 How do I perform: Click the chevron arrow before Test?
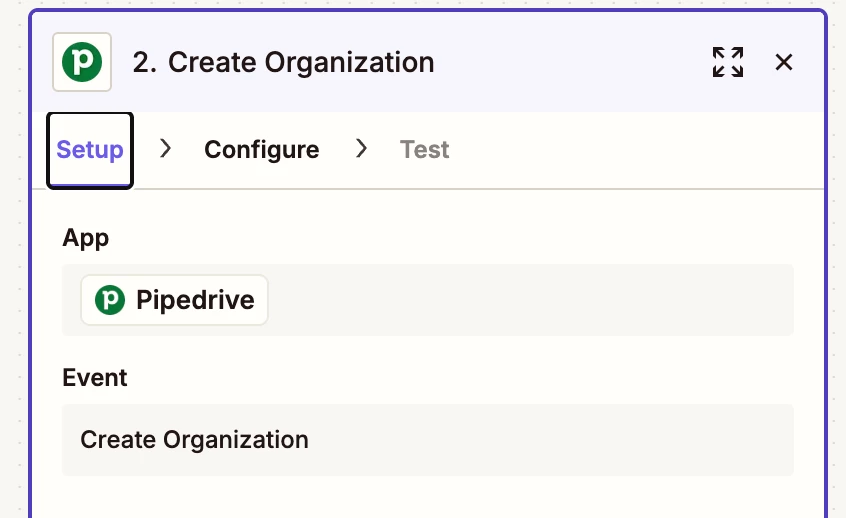[361, 149]
